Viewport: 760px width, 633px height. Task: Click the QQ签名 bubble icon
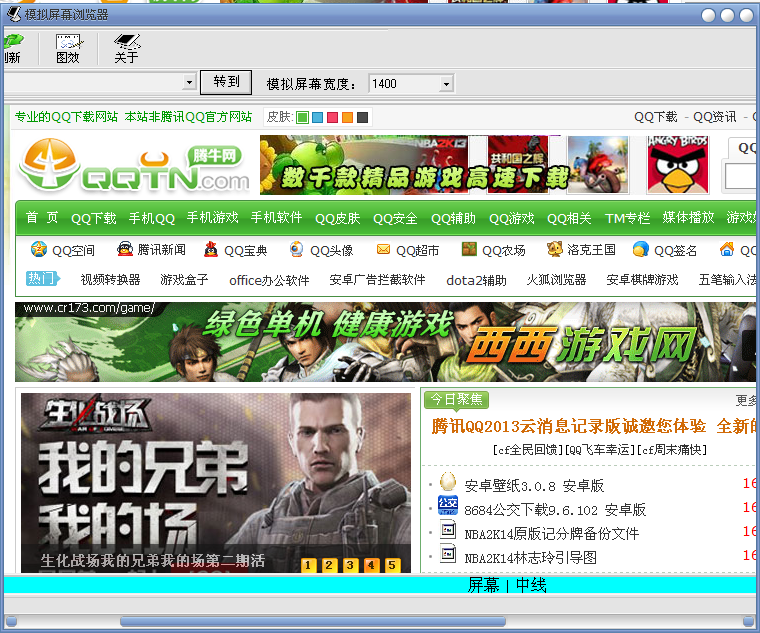[x=641, y=249]
